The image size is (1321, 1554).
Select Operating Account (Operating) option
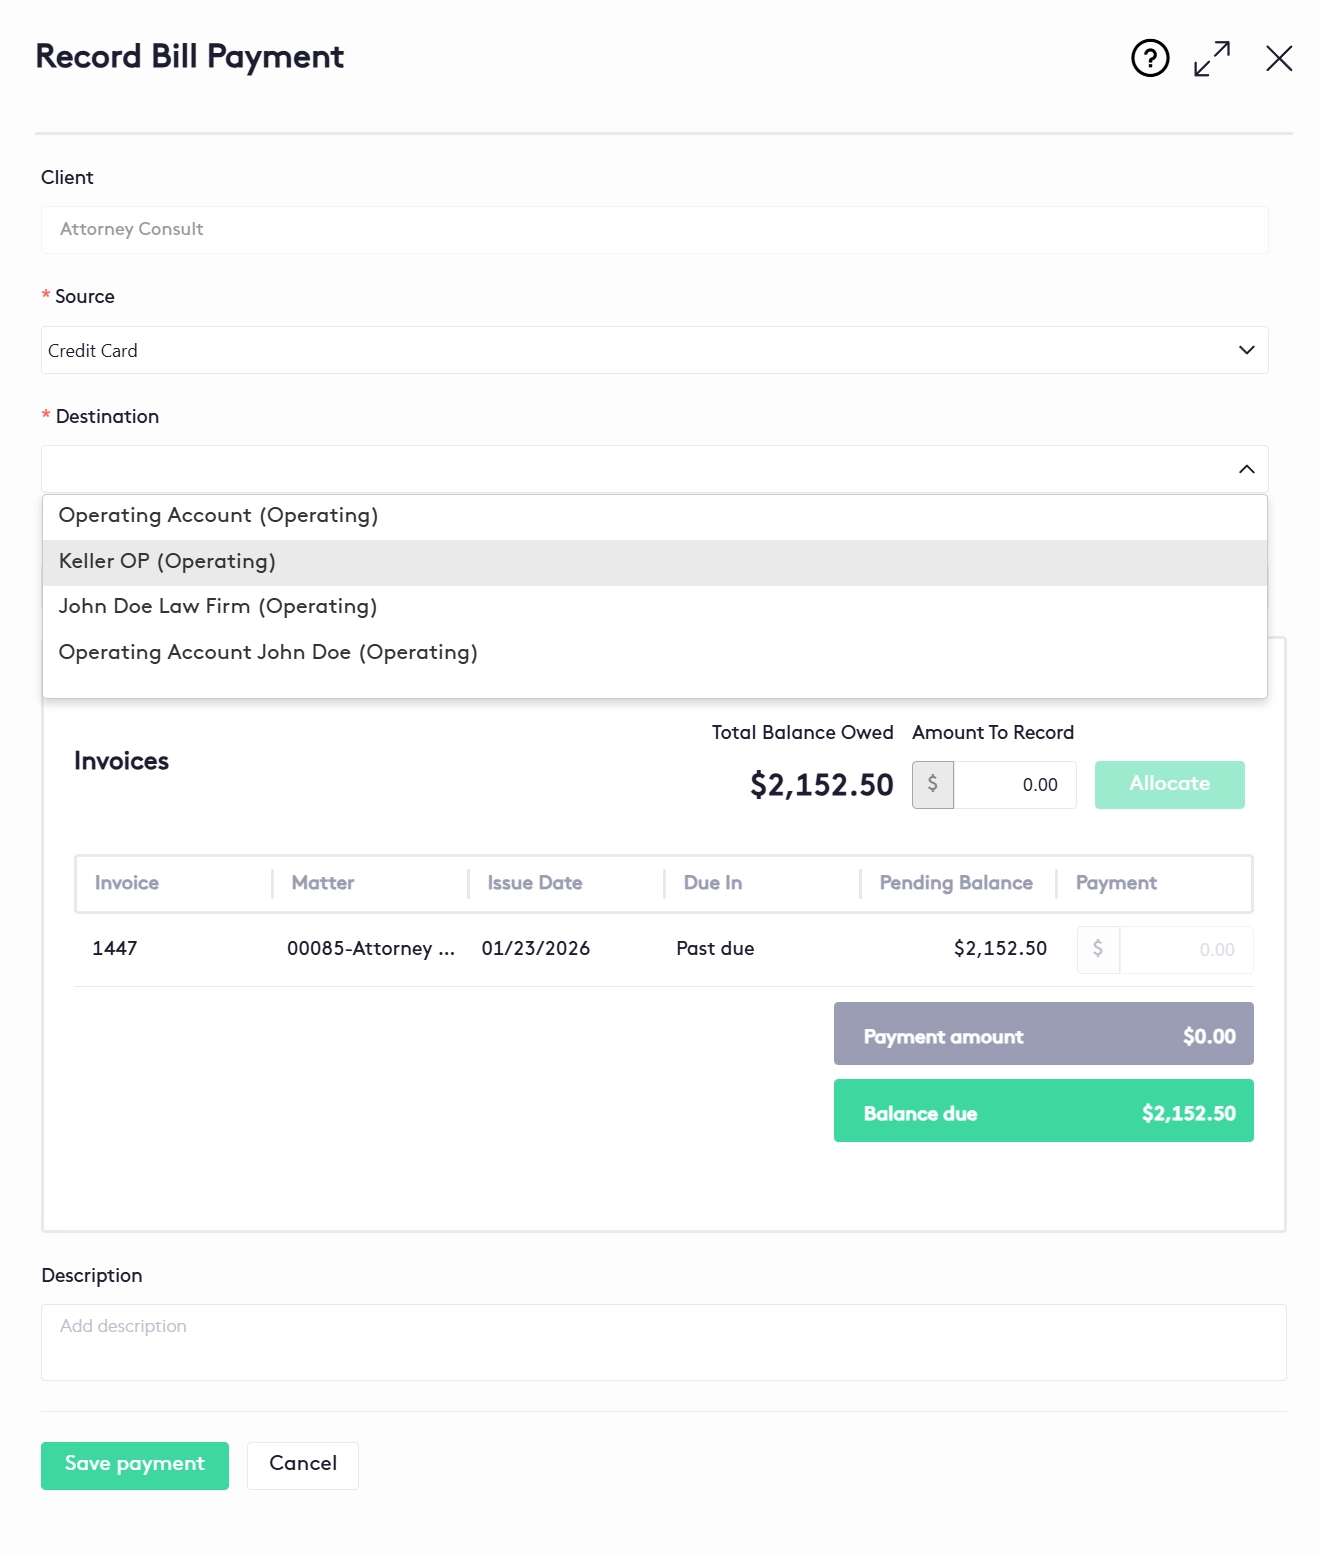tap(218, 515)
